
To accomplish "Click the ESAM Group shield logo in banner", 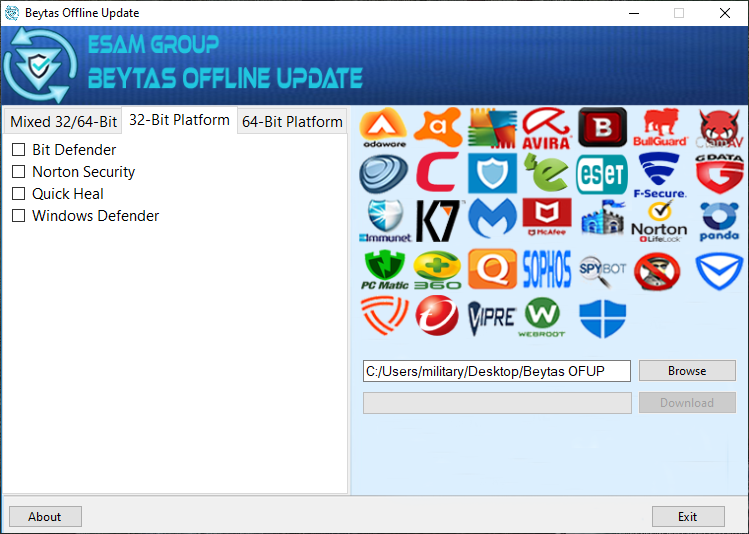I will tap(40, 65).
